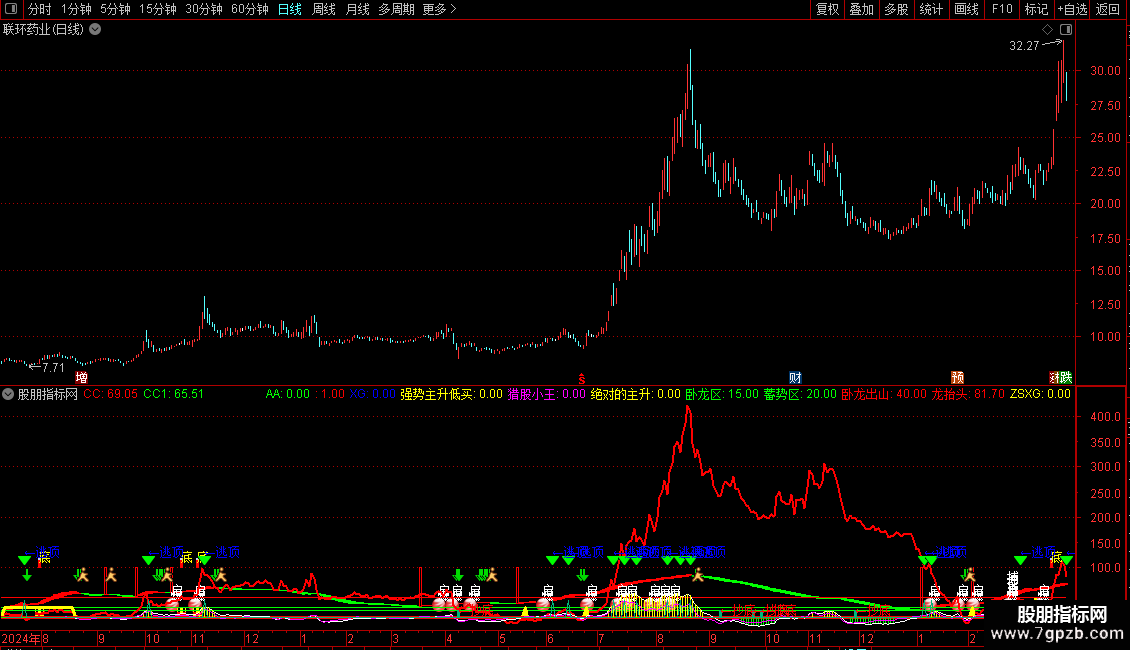The image size is (1130, 650).
Task: Click the 画线 drawing tool button
Action: (x=966, y=9)
